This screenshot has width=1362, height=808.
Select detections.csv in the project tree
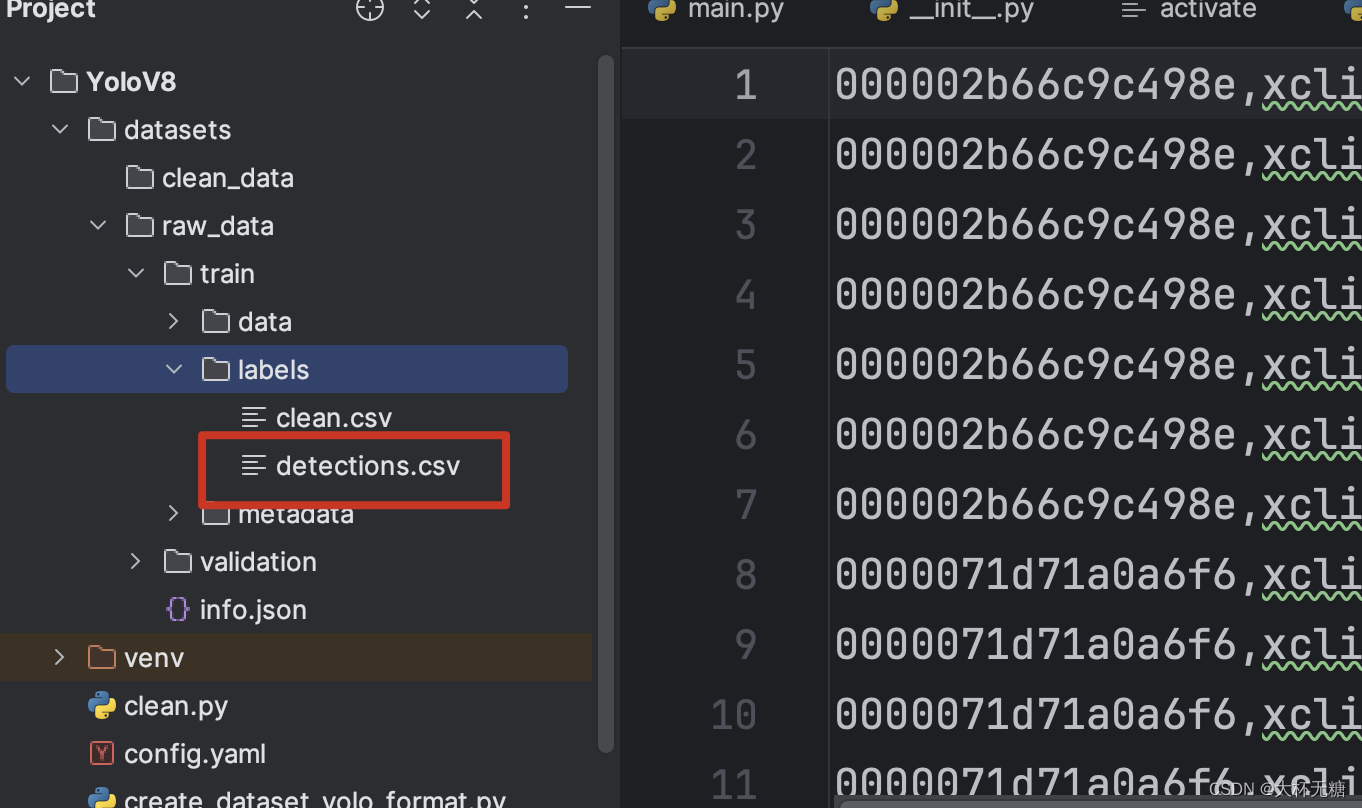click(367, 466)
